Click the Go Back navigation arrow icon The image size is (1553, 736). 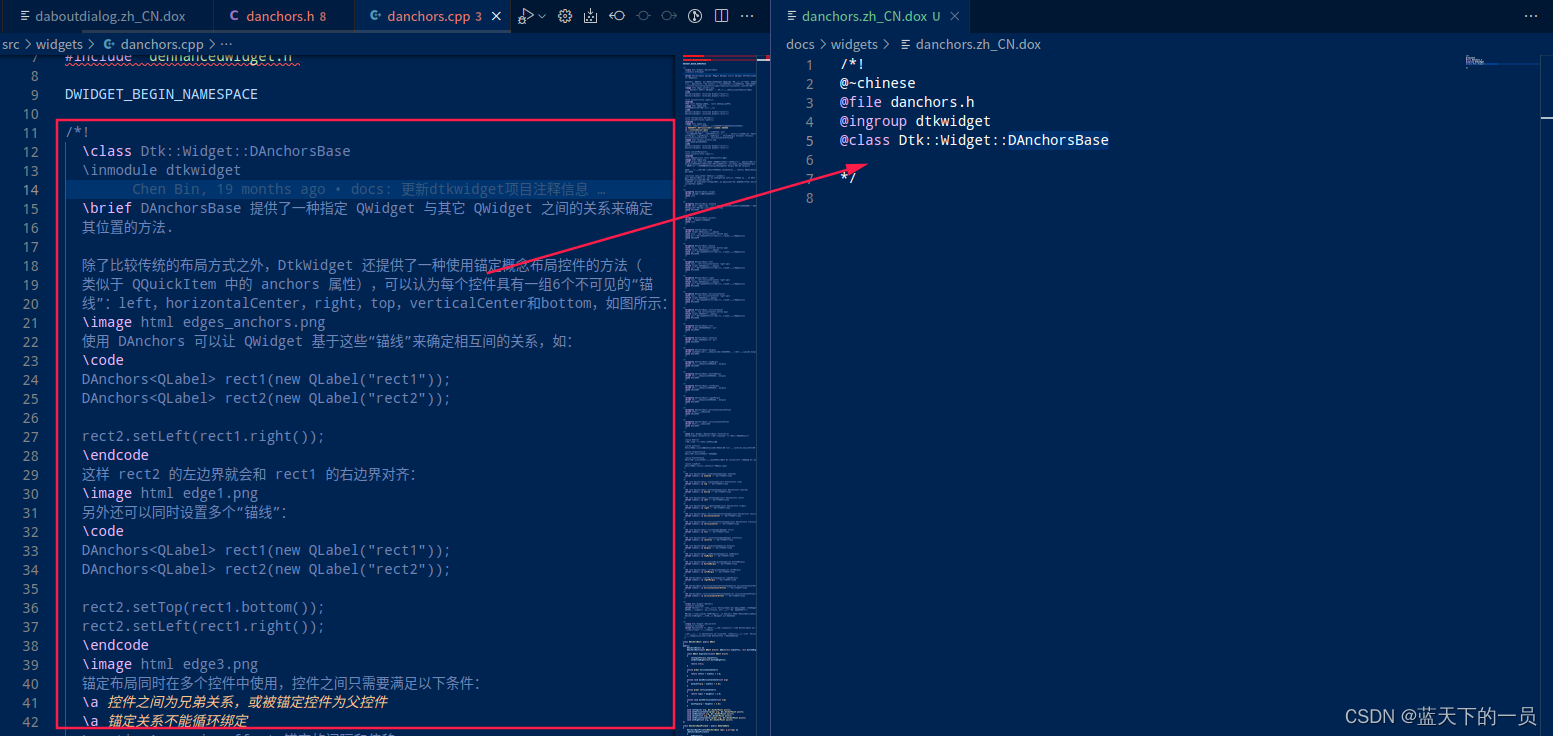pos(616,16)
